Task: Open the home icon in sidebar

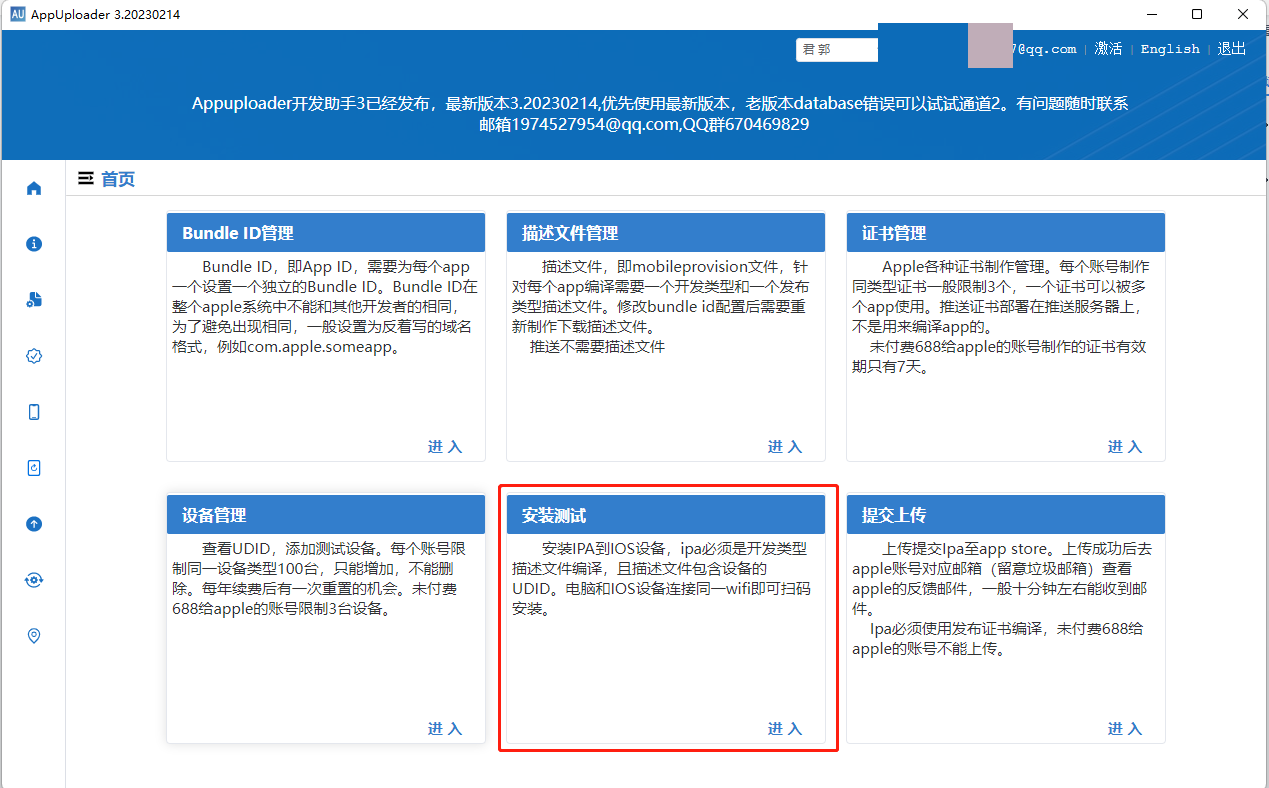Action: [34, 188]
